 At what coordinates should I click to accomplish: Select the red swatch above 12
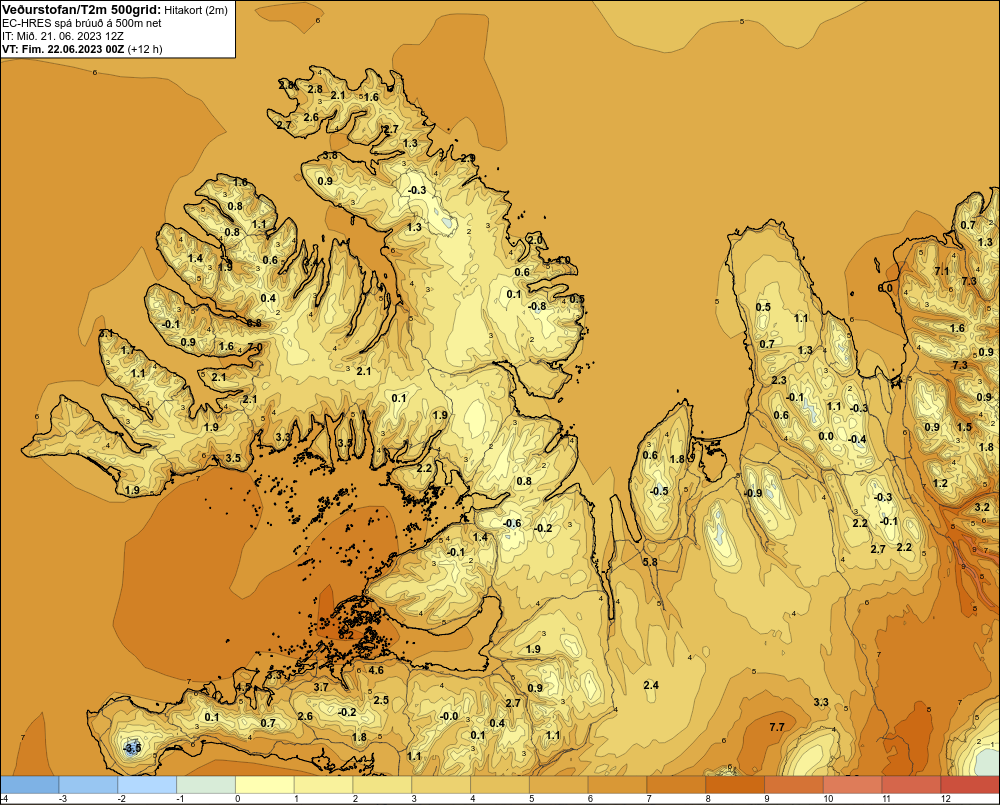coord(970,785)
